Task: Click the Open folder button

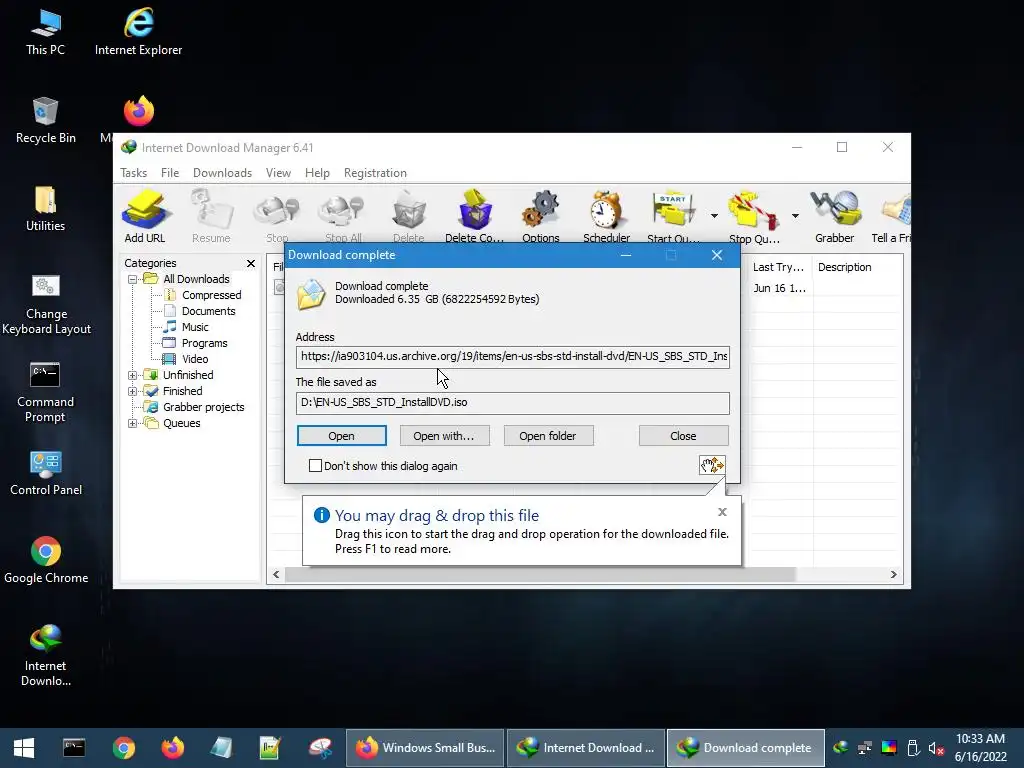Action: (x=548, y=436)
